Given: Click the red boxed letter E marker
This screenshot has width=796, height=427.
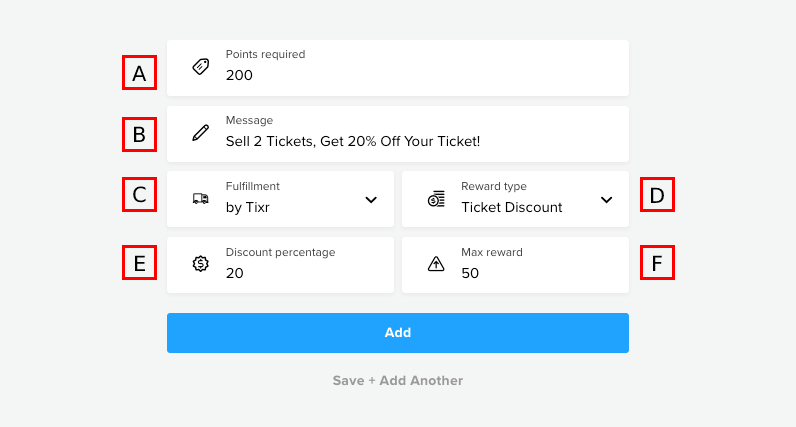Looking at the screenshot, I should tap(140, 262).
